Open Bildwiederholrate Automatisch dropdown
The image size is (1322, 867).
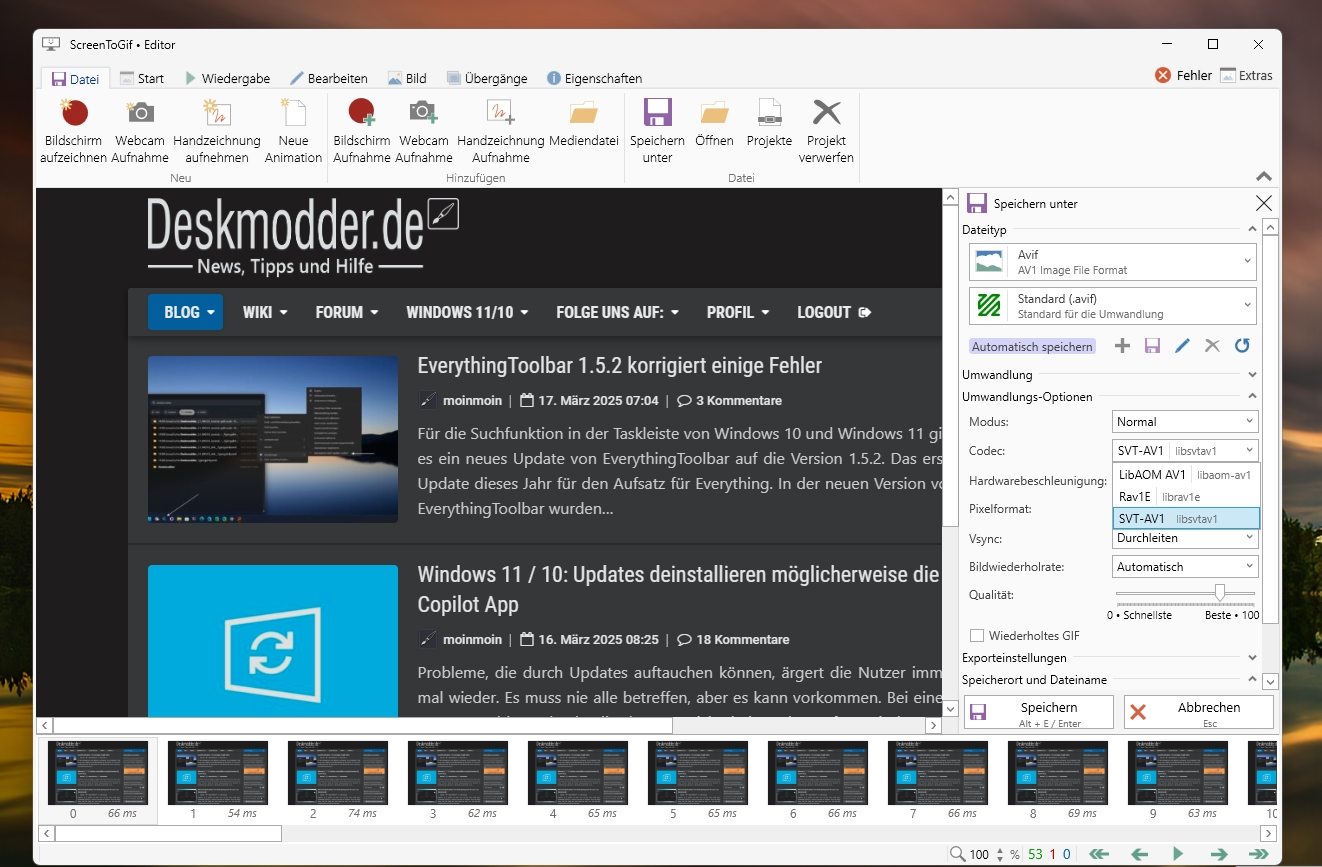pos(1185,567)
